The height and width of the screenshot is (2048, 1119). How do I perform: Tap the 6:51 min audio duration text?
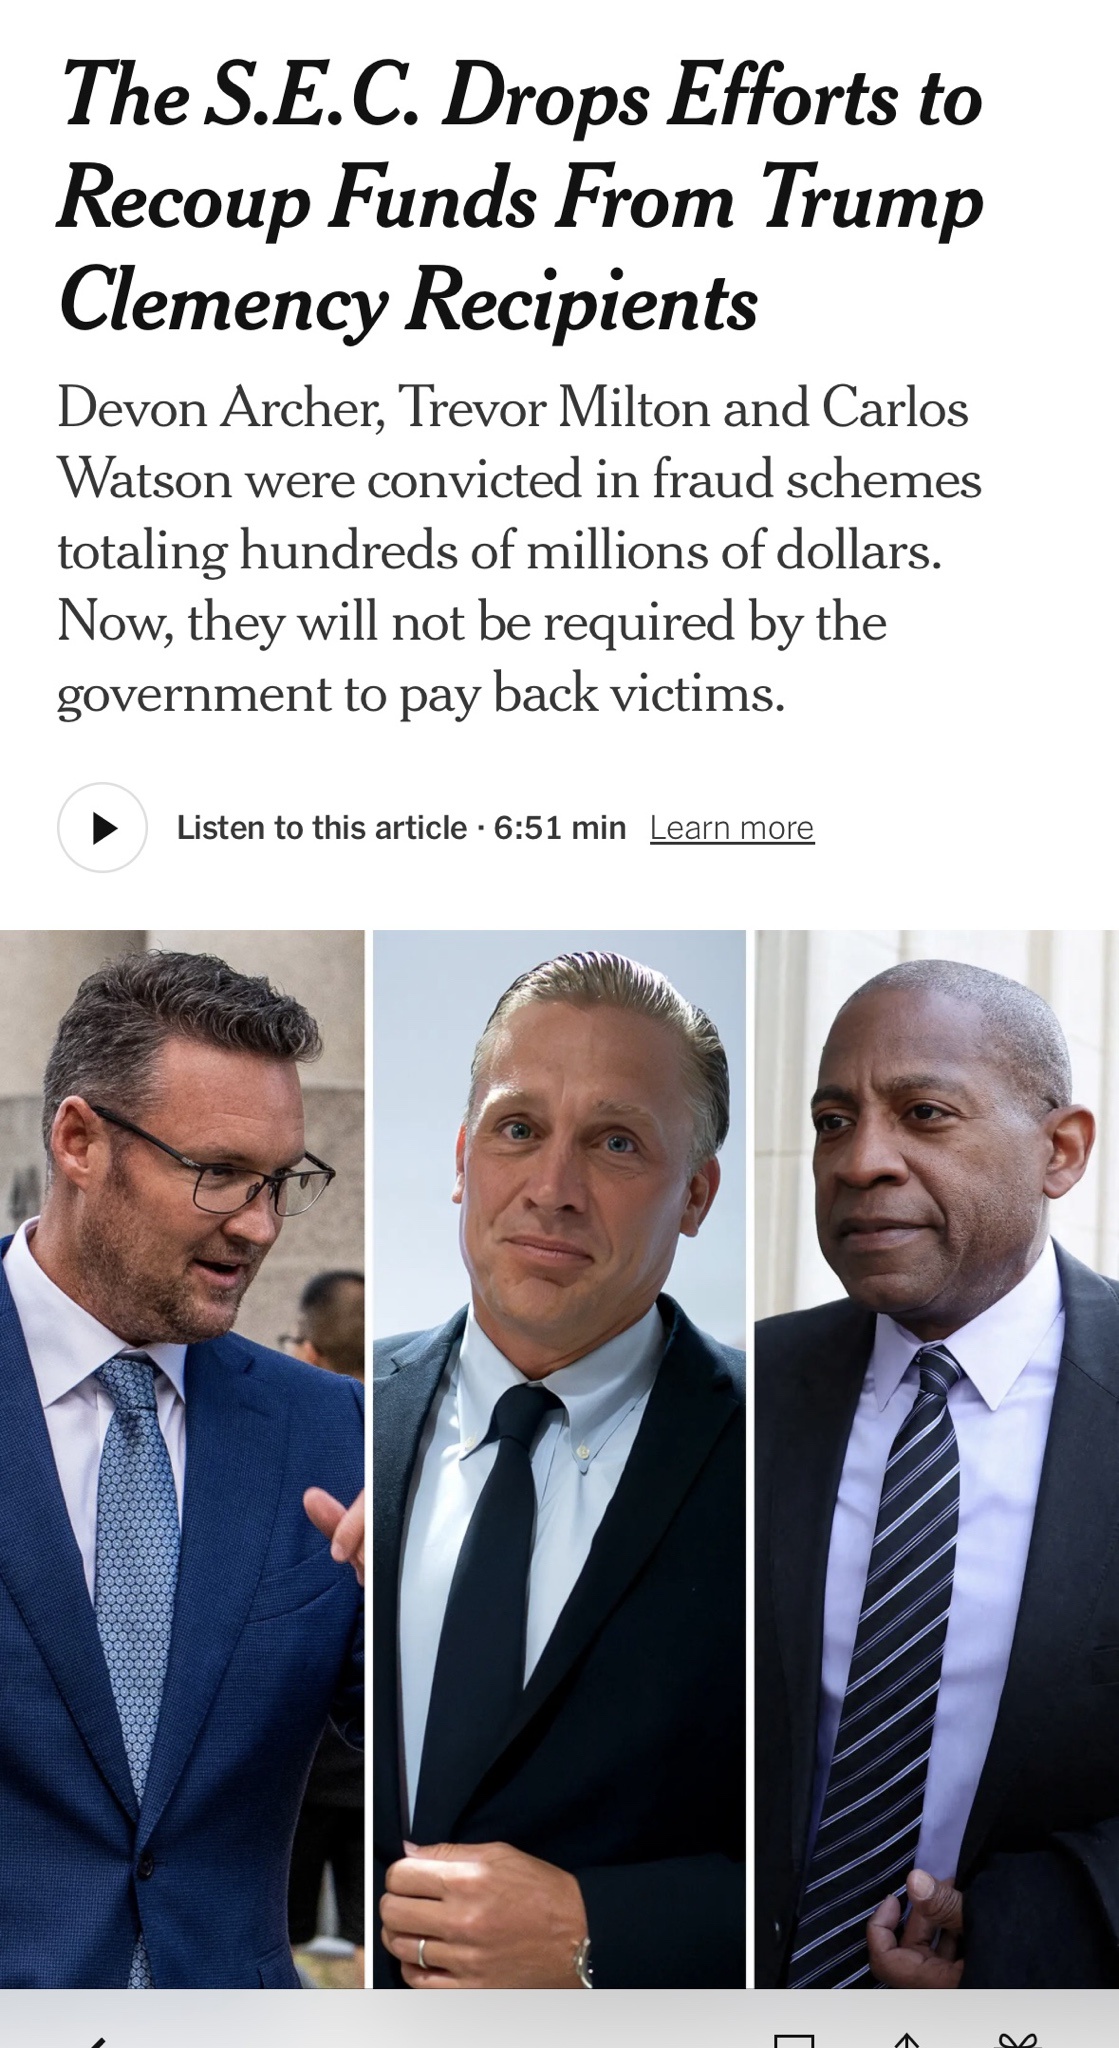pos(560,828)
